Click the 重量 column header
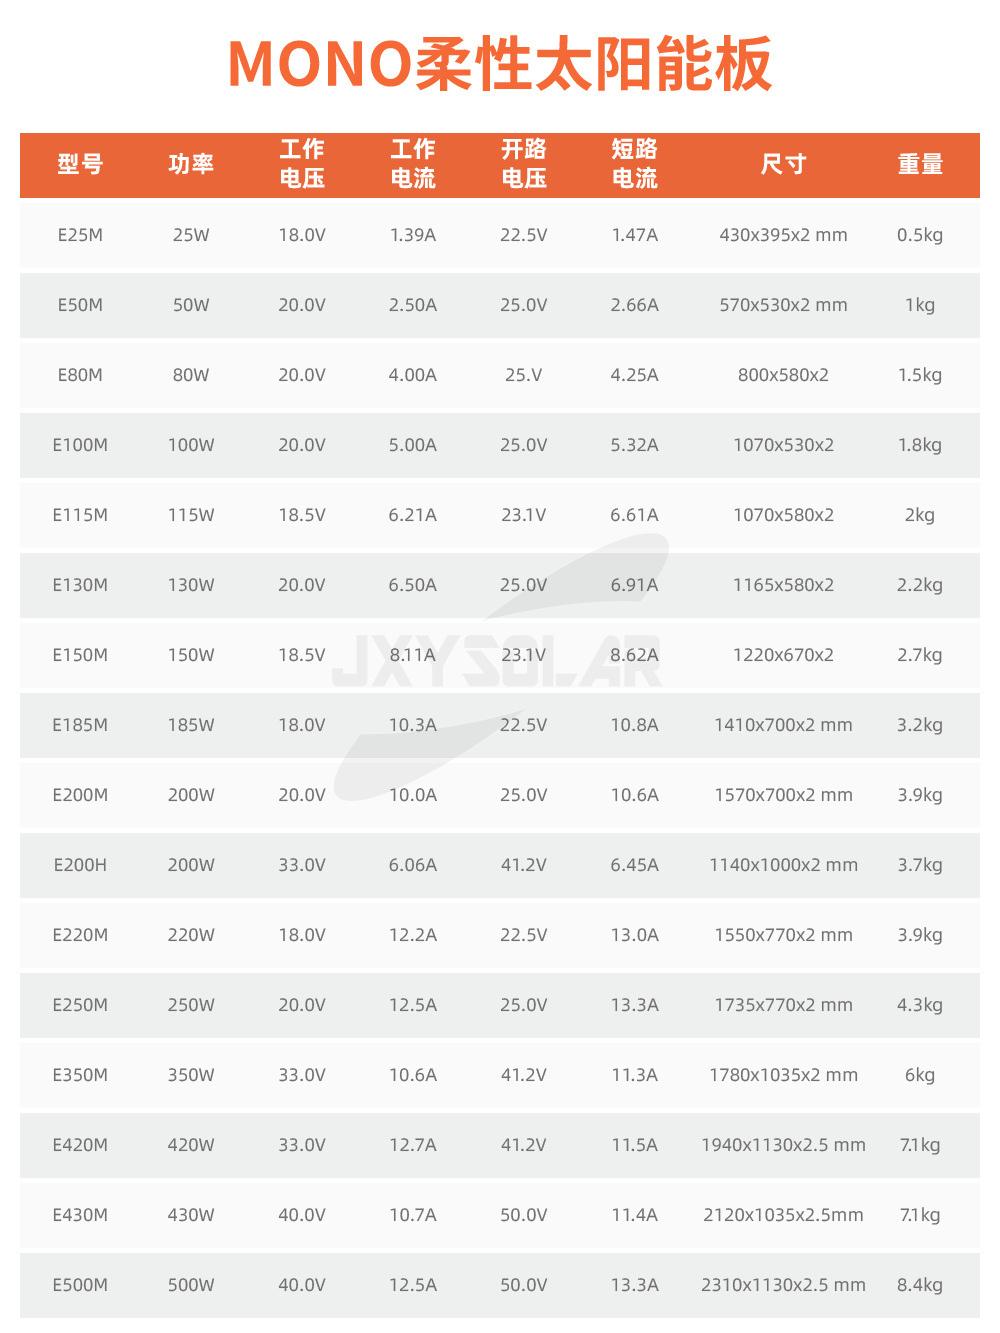This screenshot has width=1000, height=1333. click(x=920, y=164)
